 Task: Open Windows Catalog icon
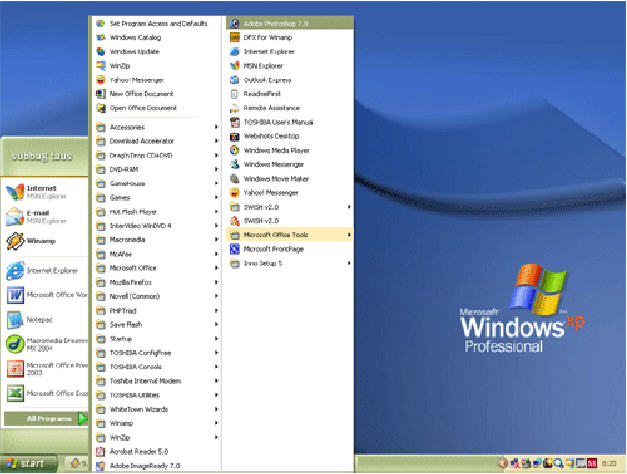[x=101, y=37]
